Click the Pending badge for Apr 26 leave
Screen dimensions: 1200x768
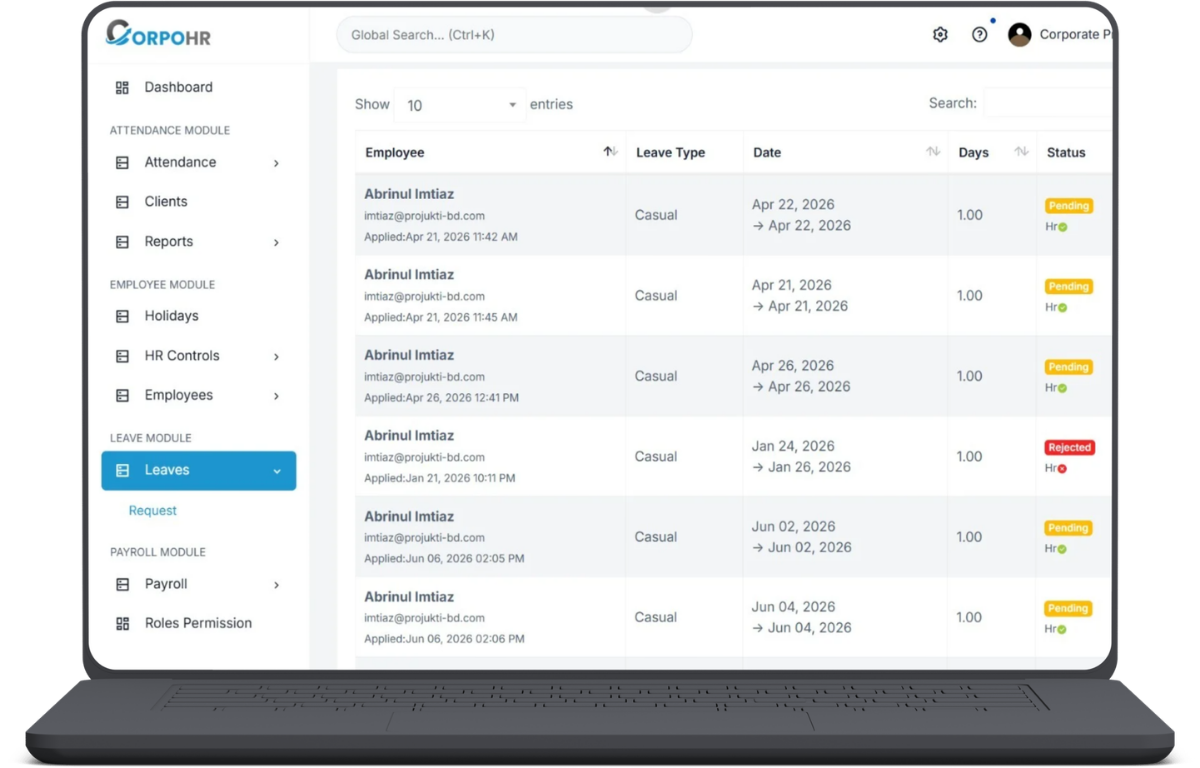pos(1069,367)
